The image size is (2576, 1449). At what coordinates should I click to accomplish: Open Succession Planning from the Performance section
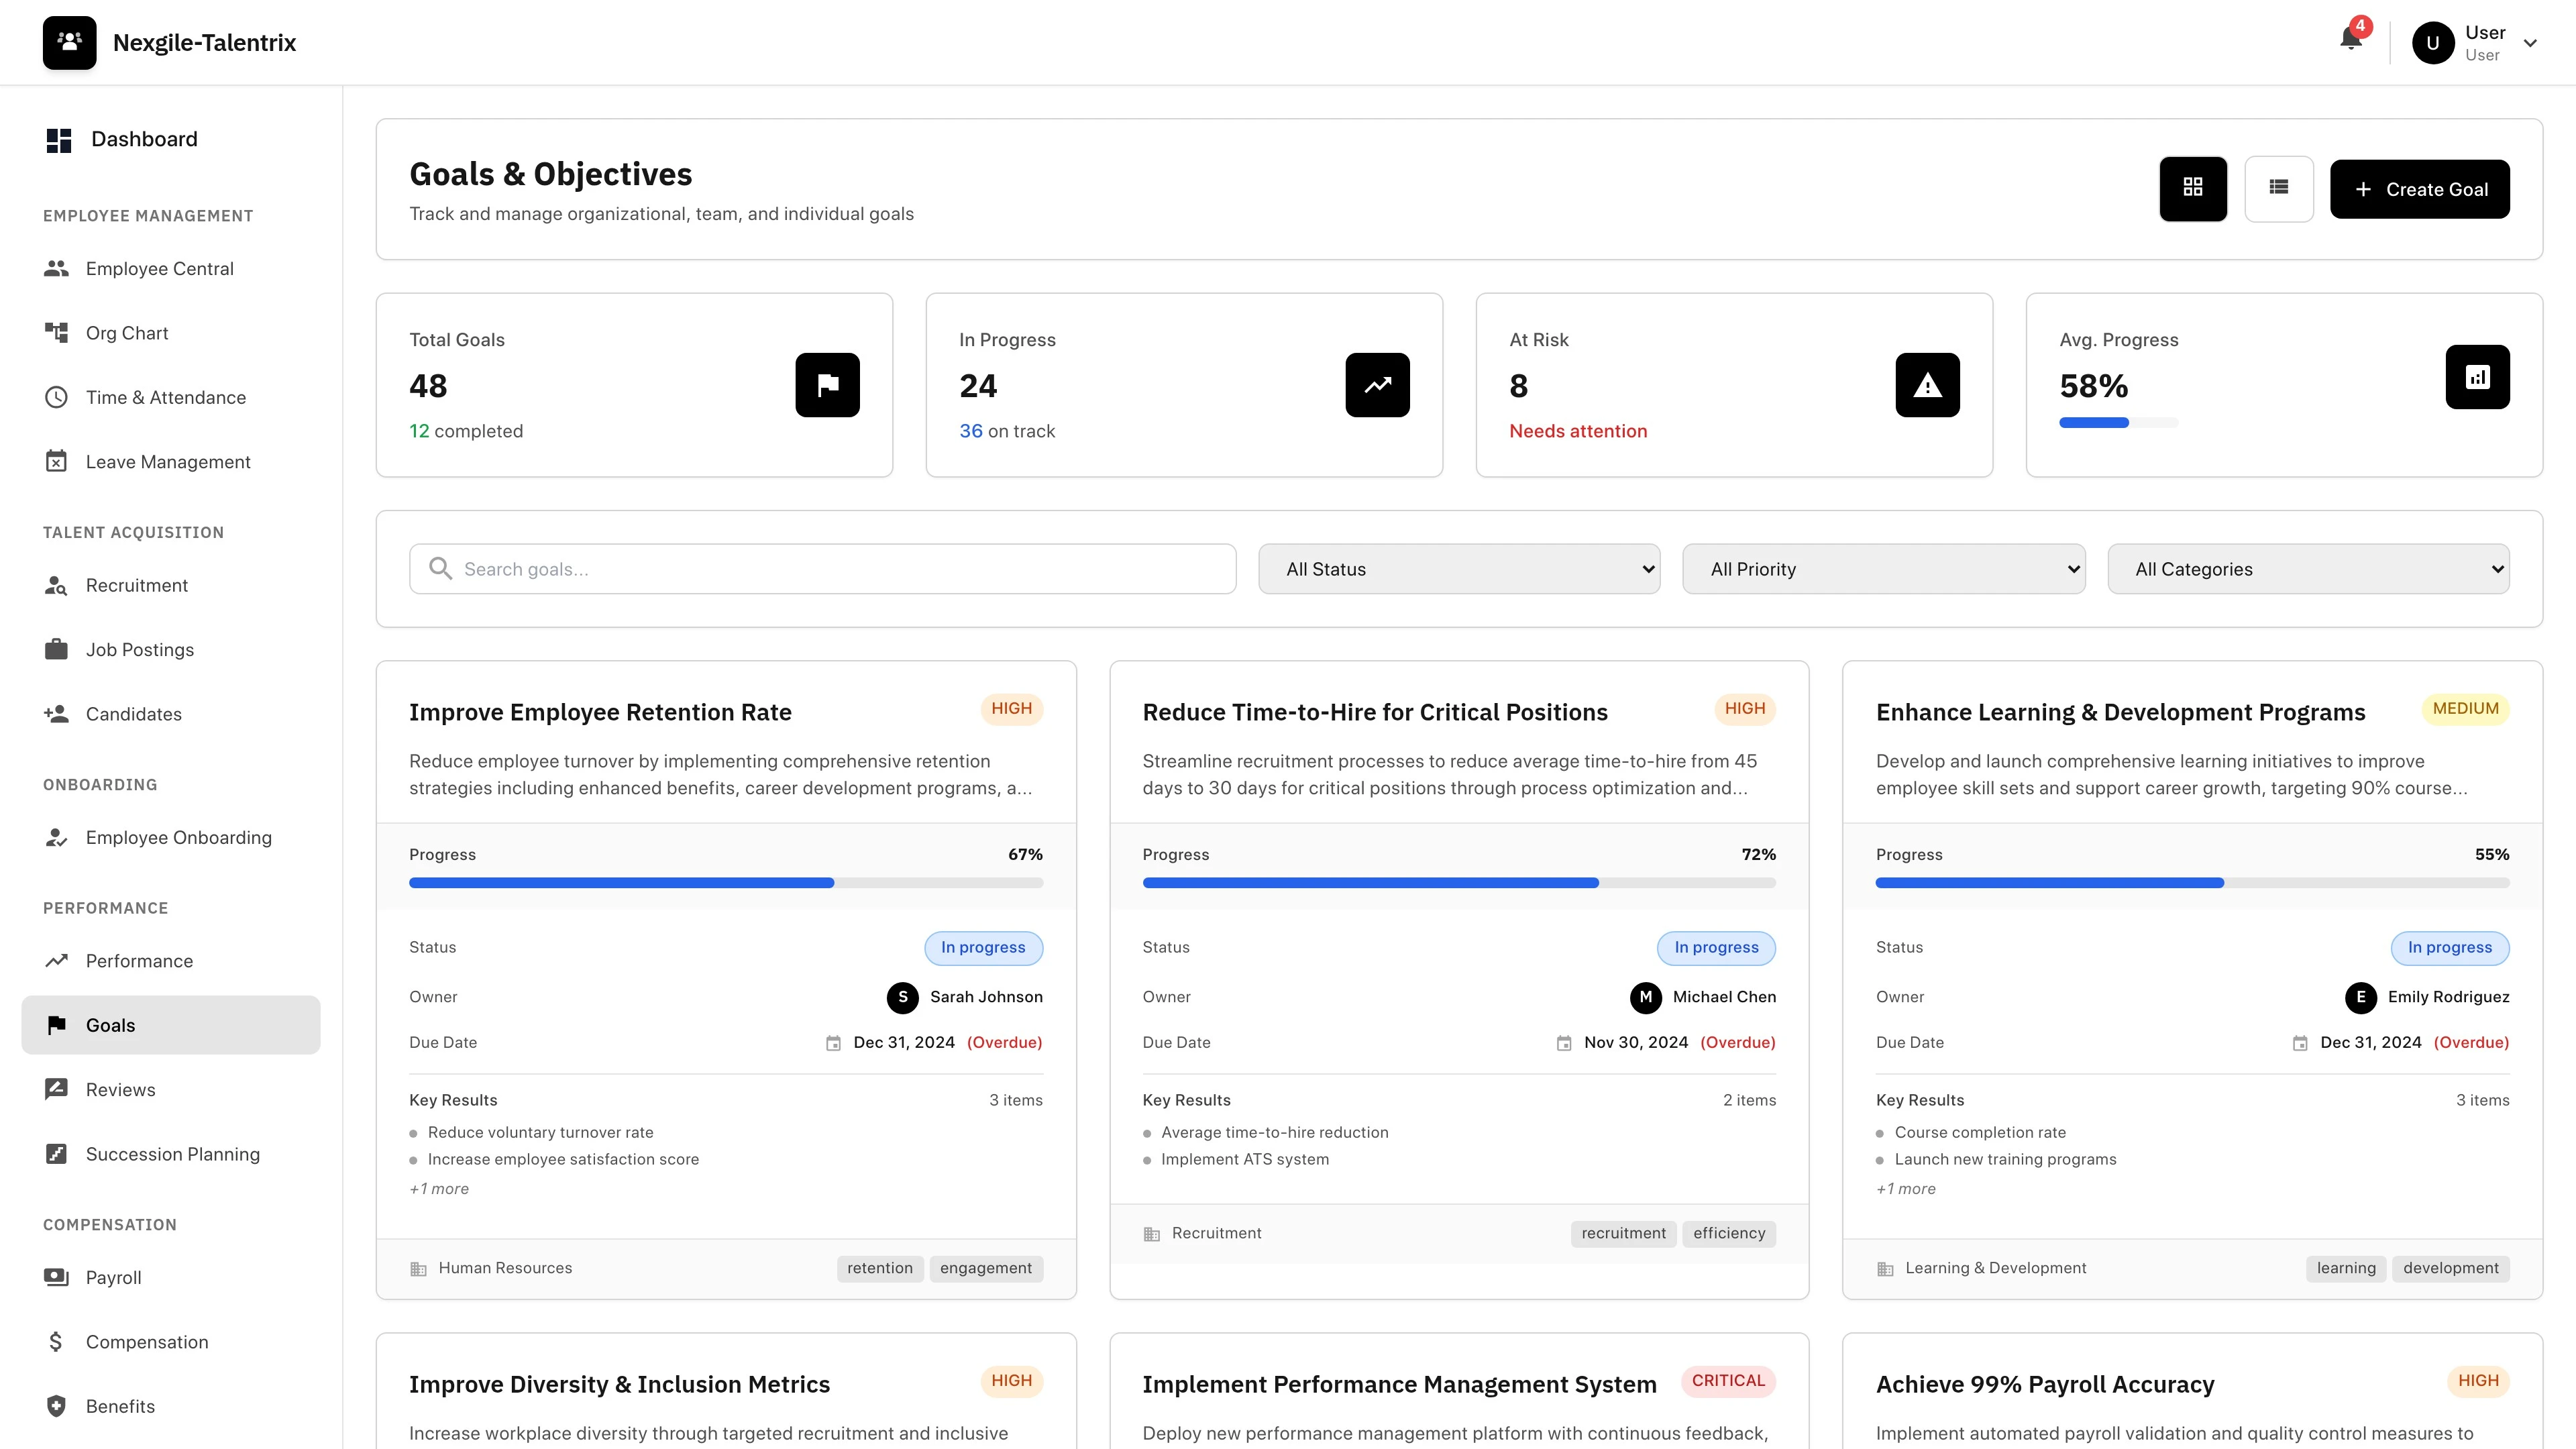coord(172,1154)
